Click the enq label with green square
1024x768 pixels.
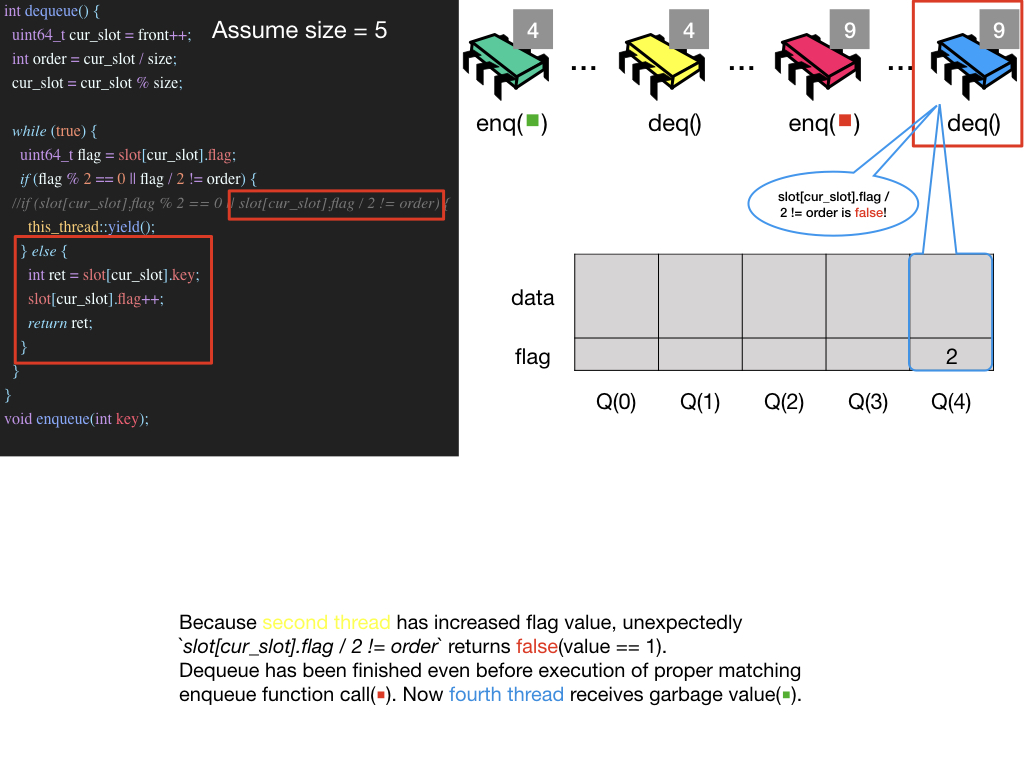[x=511, y=123]
